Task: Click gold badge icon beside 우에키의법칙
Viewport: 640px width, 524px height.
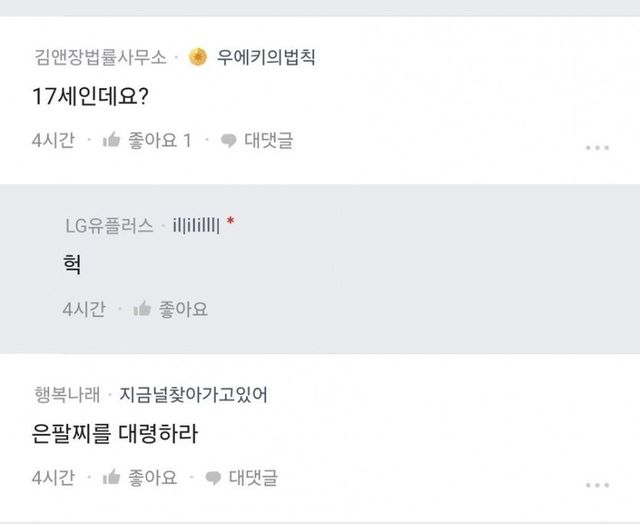Action: 199,56
